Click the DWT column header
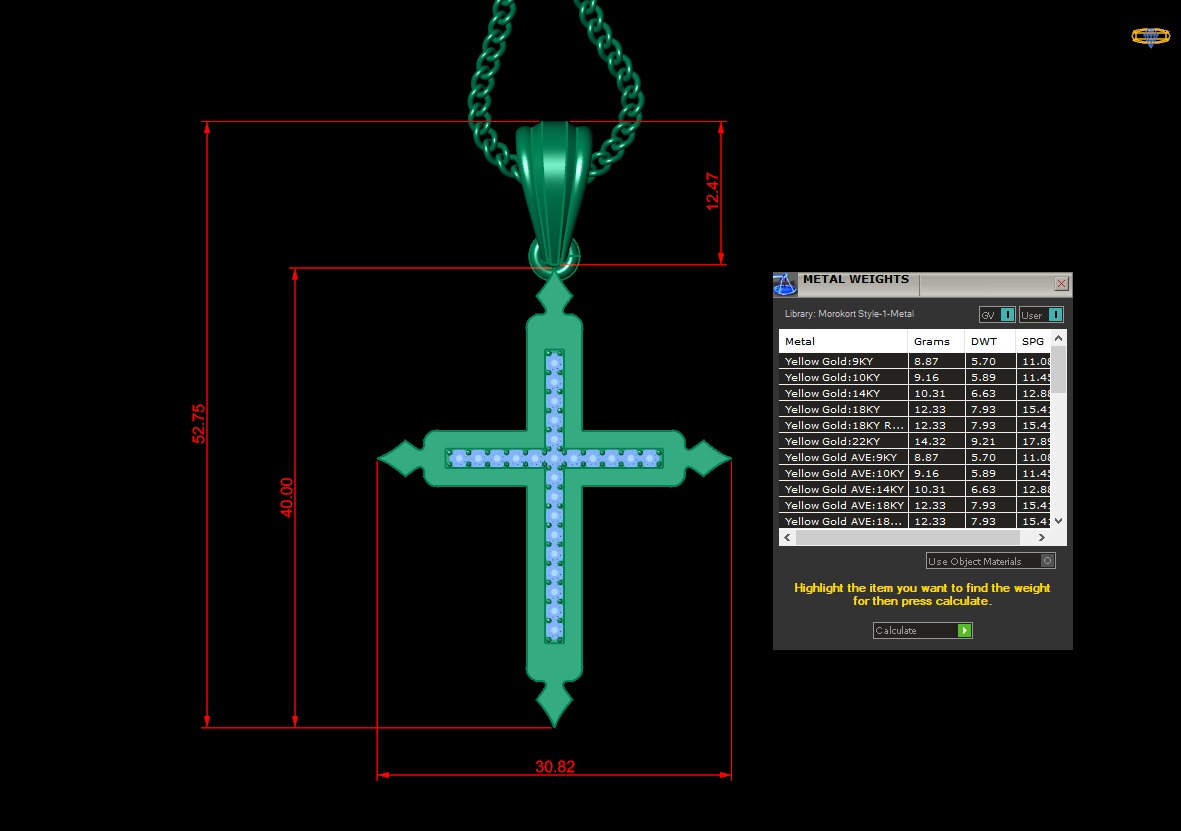Viewport: 1181px width, 831px height. pos(990,341)
